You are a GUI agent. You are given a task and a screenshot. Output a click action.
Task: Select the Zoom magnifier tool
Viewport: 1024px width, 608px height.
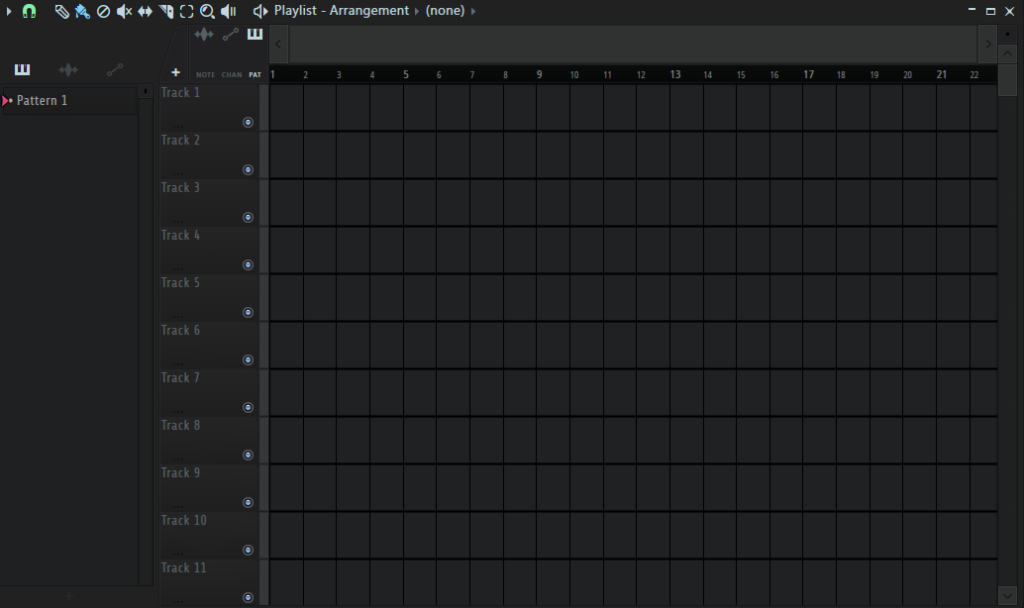207,11
